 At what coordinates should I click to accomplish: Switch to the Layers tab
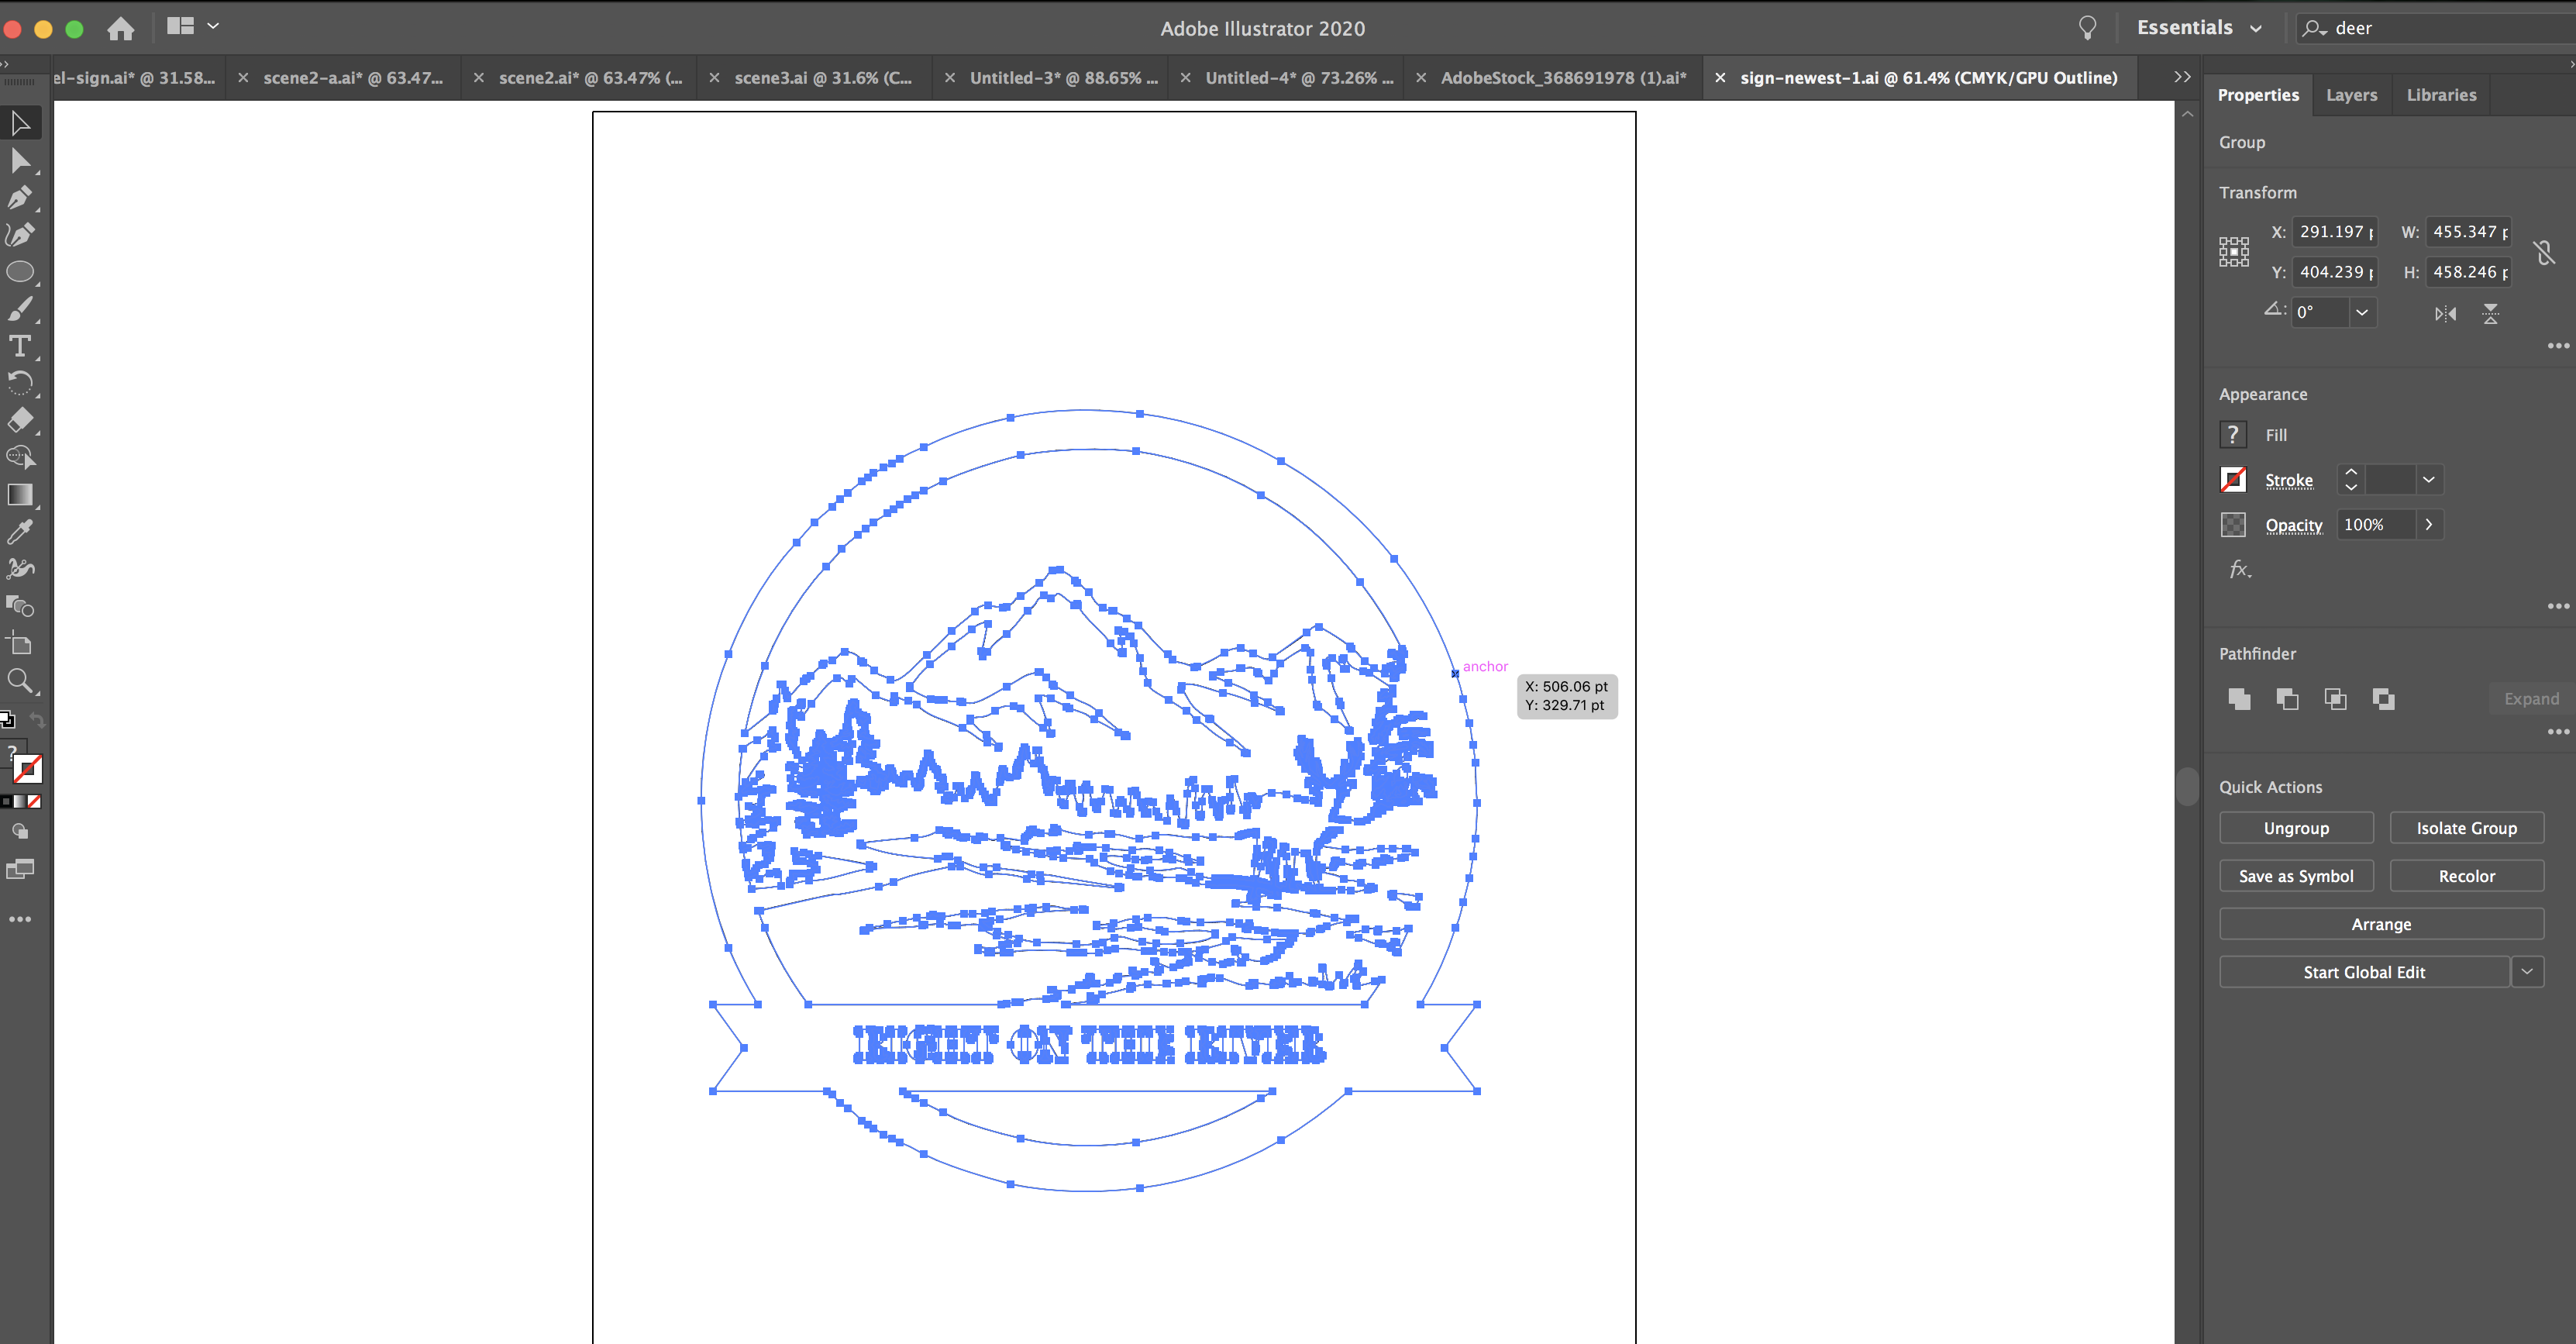2351,94
